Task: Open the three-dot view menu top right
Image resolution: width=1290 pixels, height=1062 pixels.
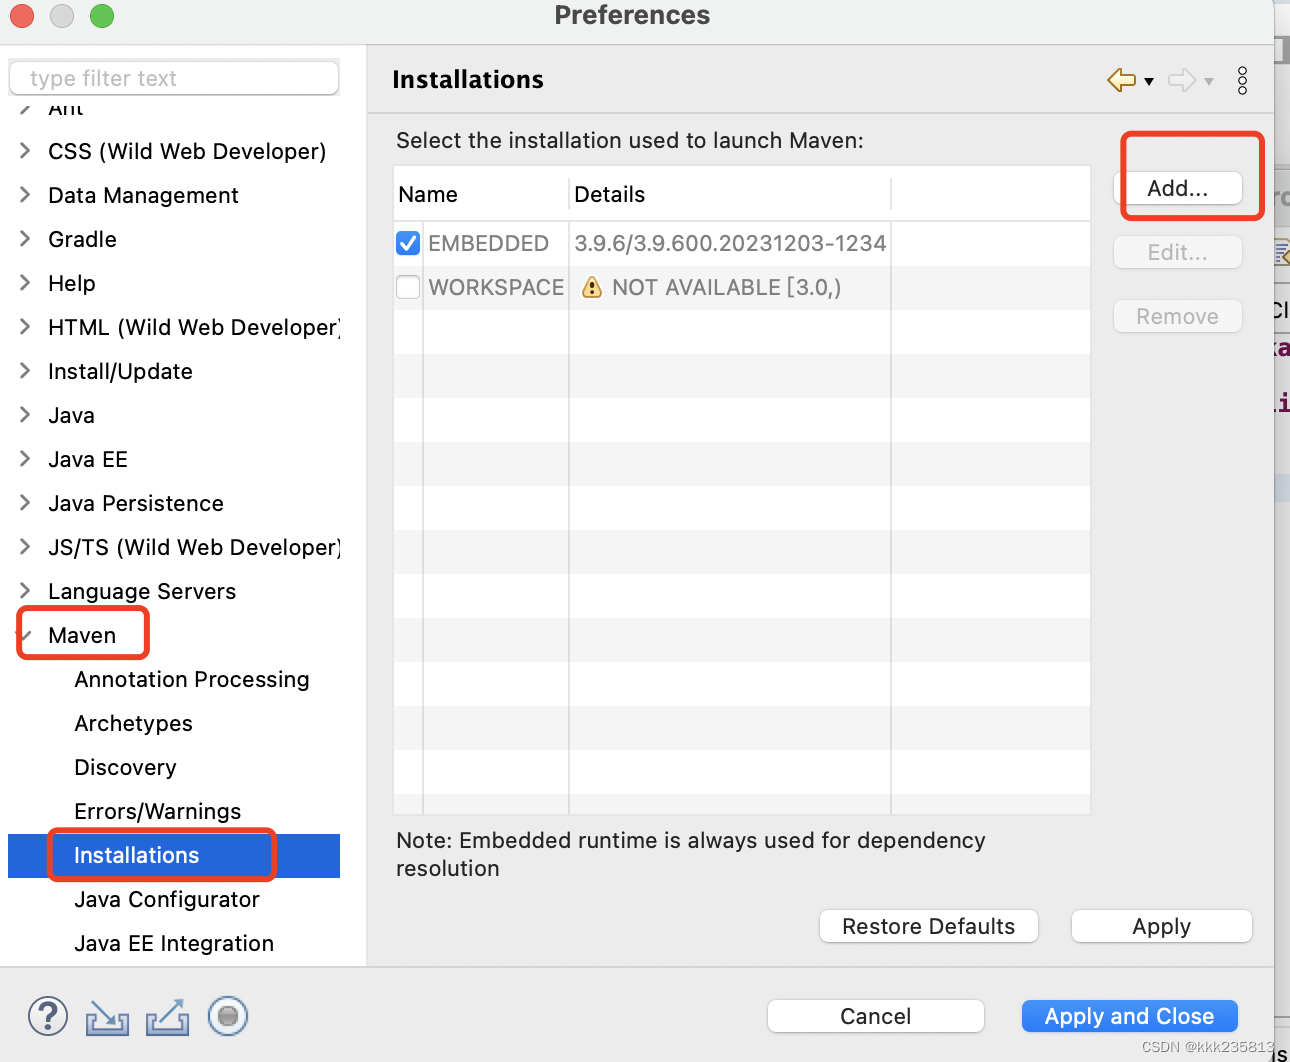Action: point(1242,80)
